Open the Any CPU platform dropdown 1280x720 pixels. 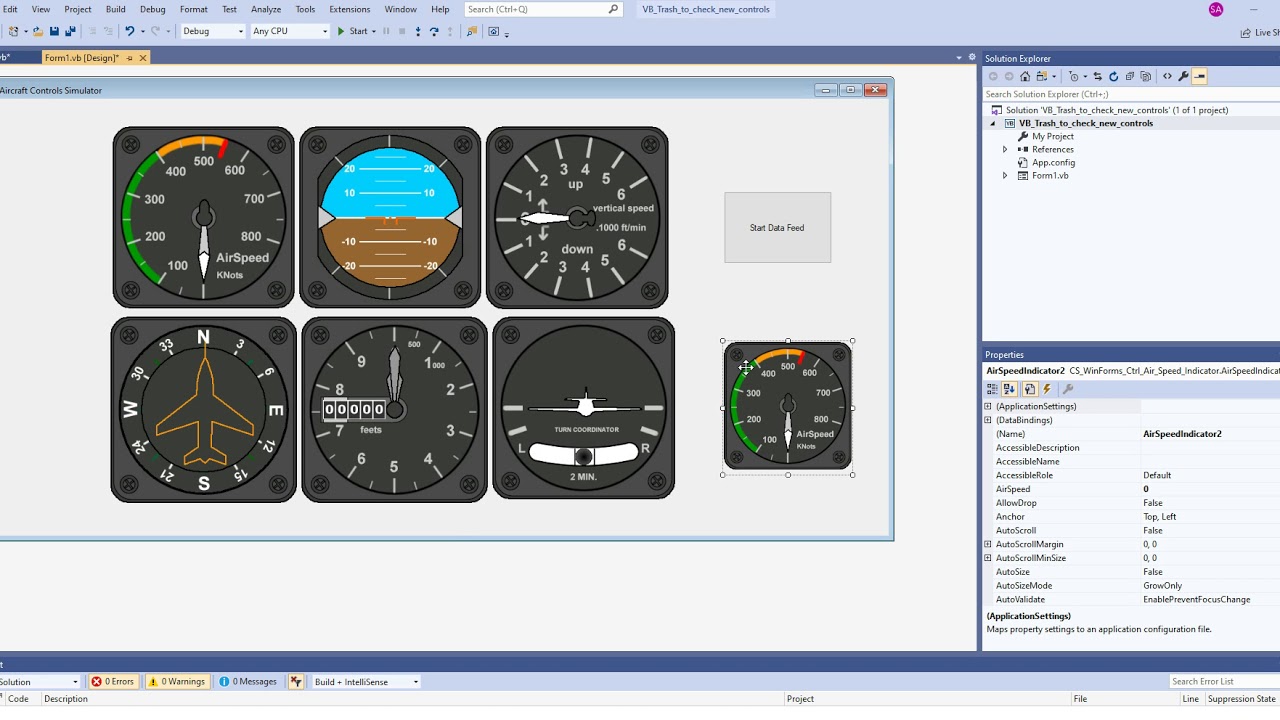point(290,31)
